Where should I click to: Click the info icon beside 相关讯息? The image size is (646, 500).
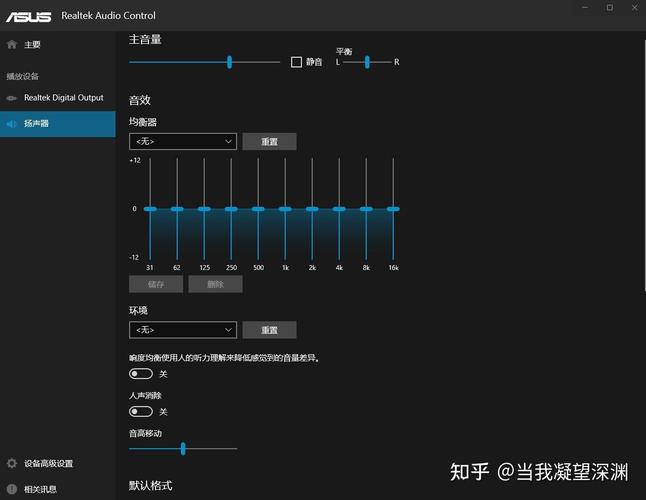(x=12, y=489)
